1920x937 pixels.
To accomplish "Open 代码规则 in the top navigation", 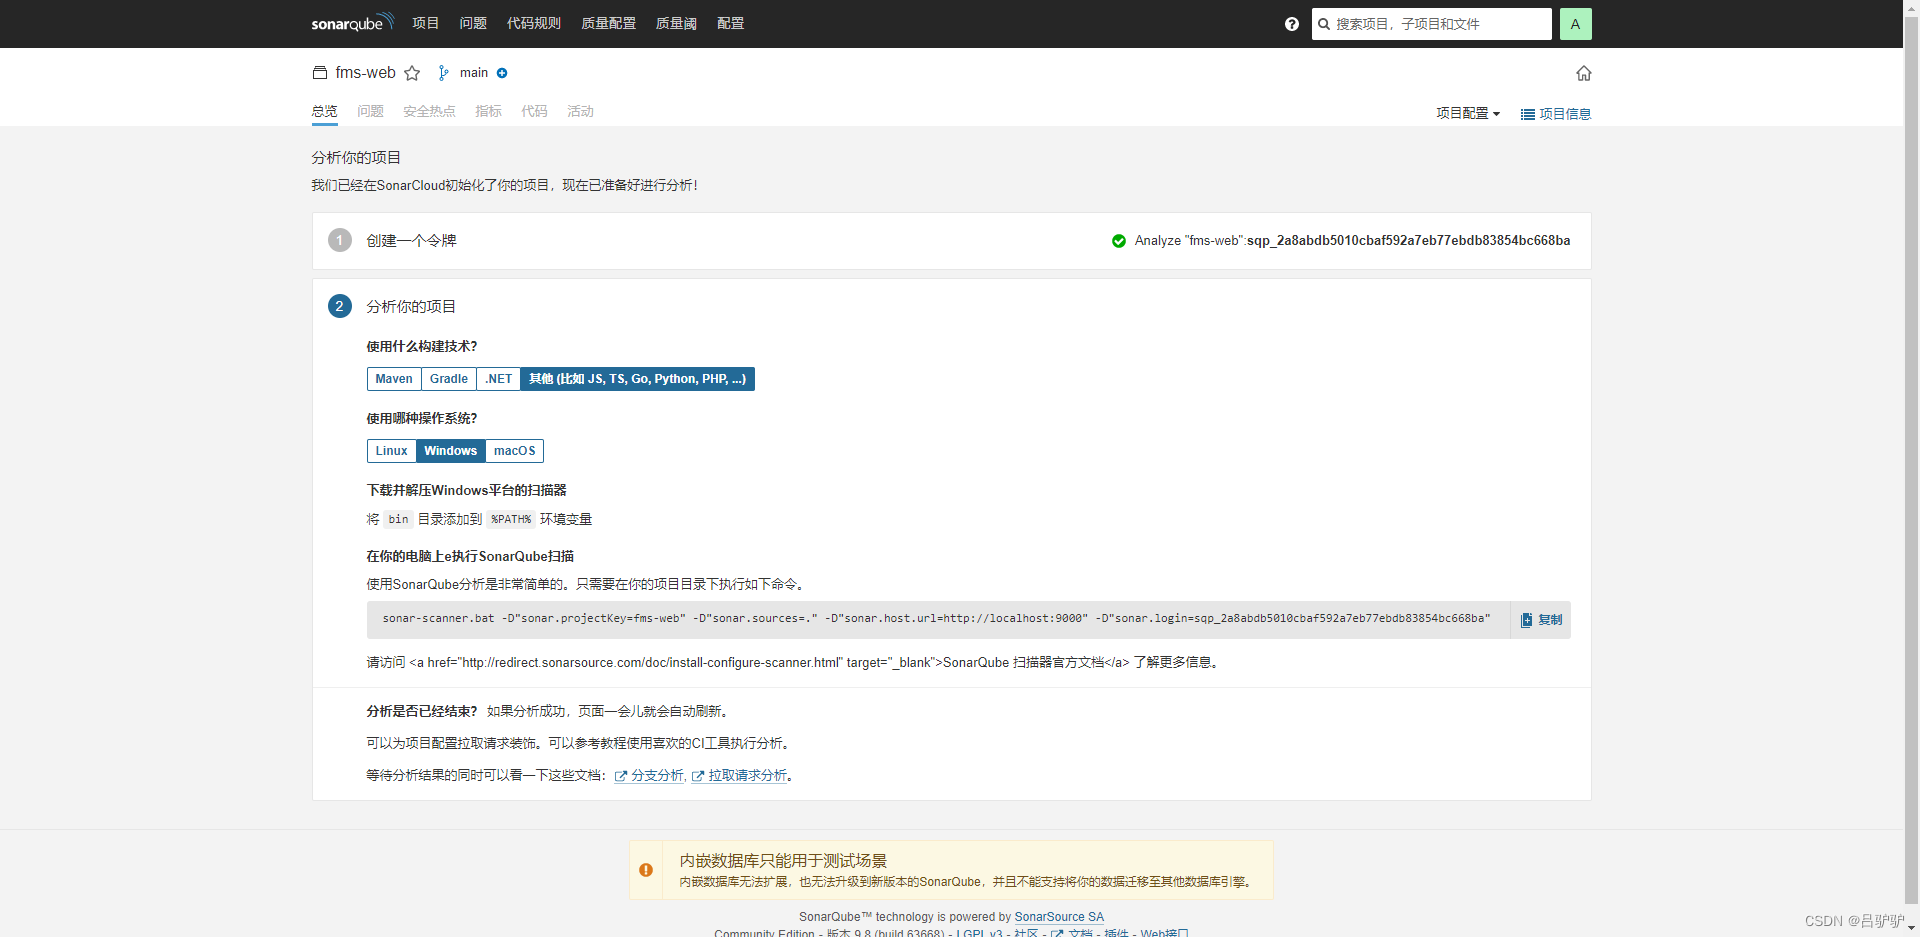I will (x=534, y=23).
